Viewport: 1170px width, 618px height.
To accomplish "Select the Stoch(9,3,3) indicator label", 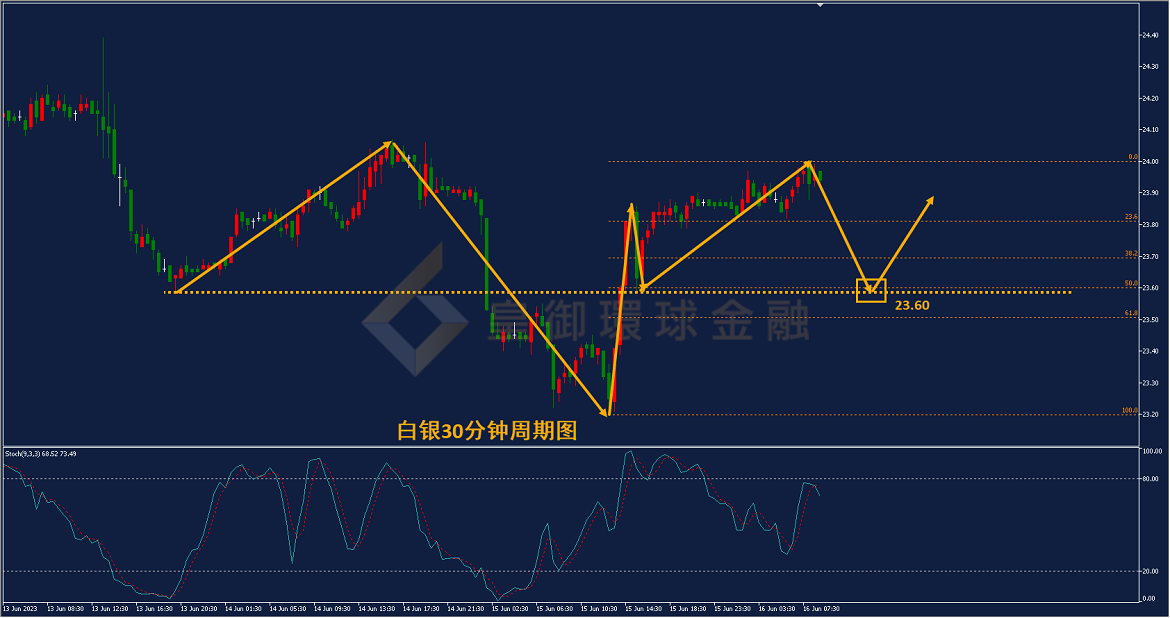I will [x=40, y=454].
